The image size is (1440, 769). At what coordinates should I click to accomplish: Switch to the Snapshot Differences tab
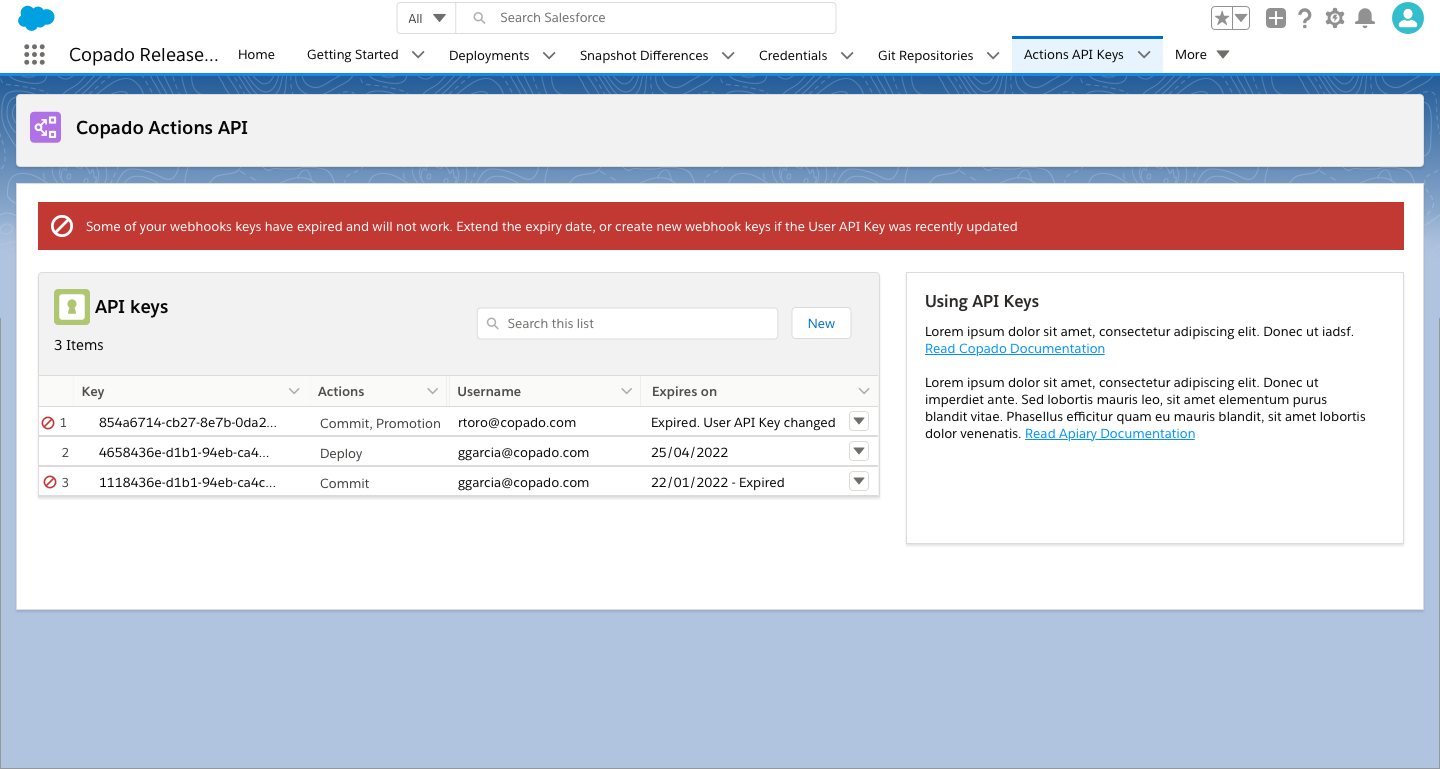[x=644, y=56]
